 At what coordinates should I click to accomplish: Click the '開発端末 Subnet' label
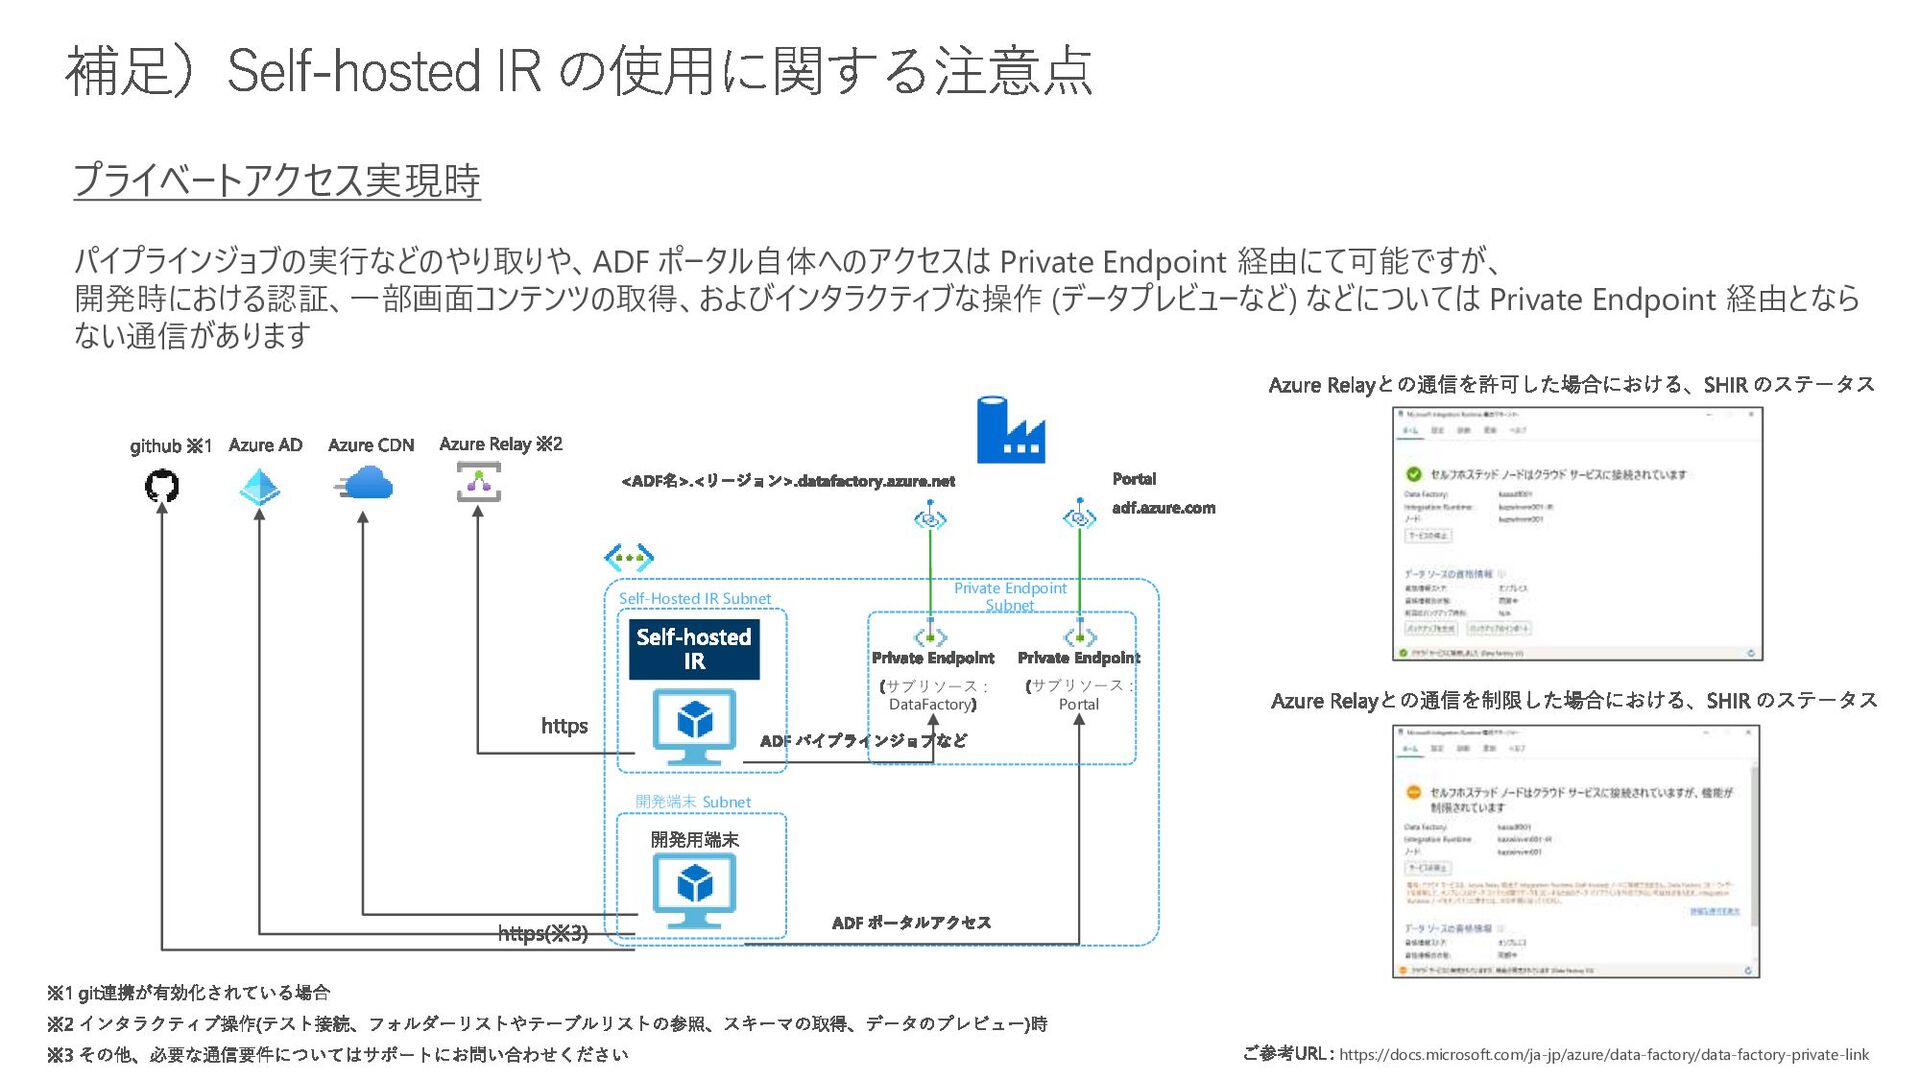[x=693, y=802]
